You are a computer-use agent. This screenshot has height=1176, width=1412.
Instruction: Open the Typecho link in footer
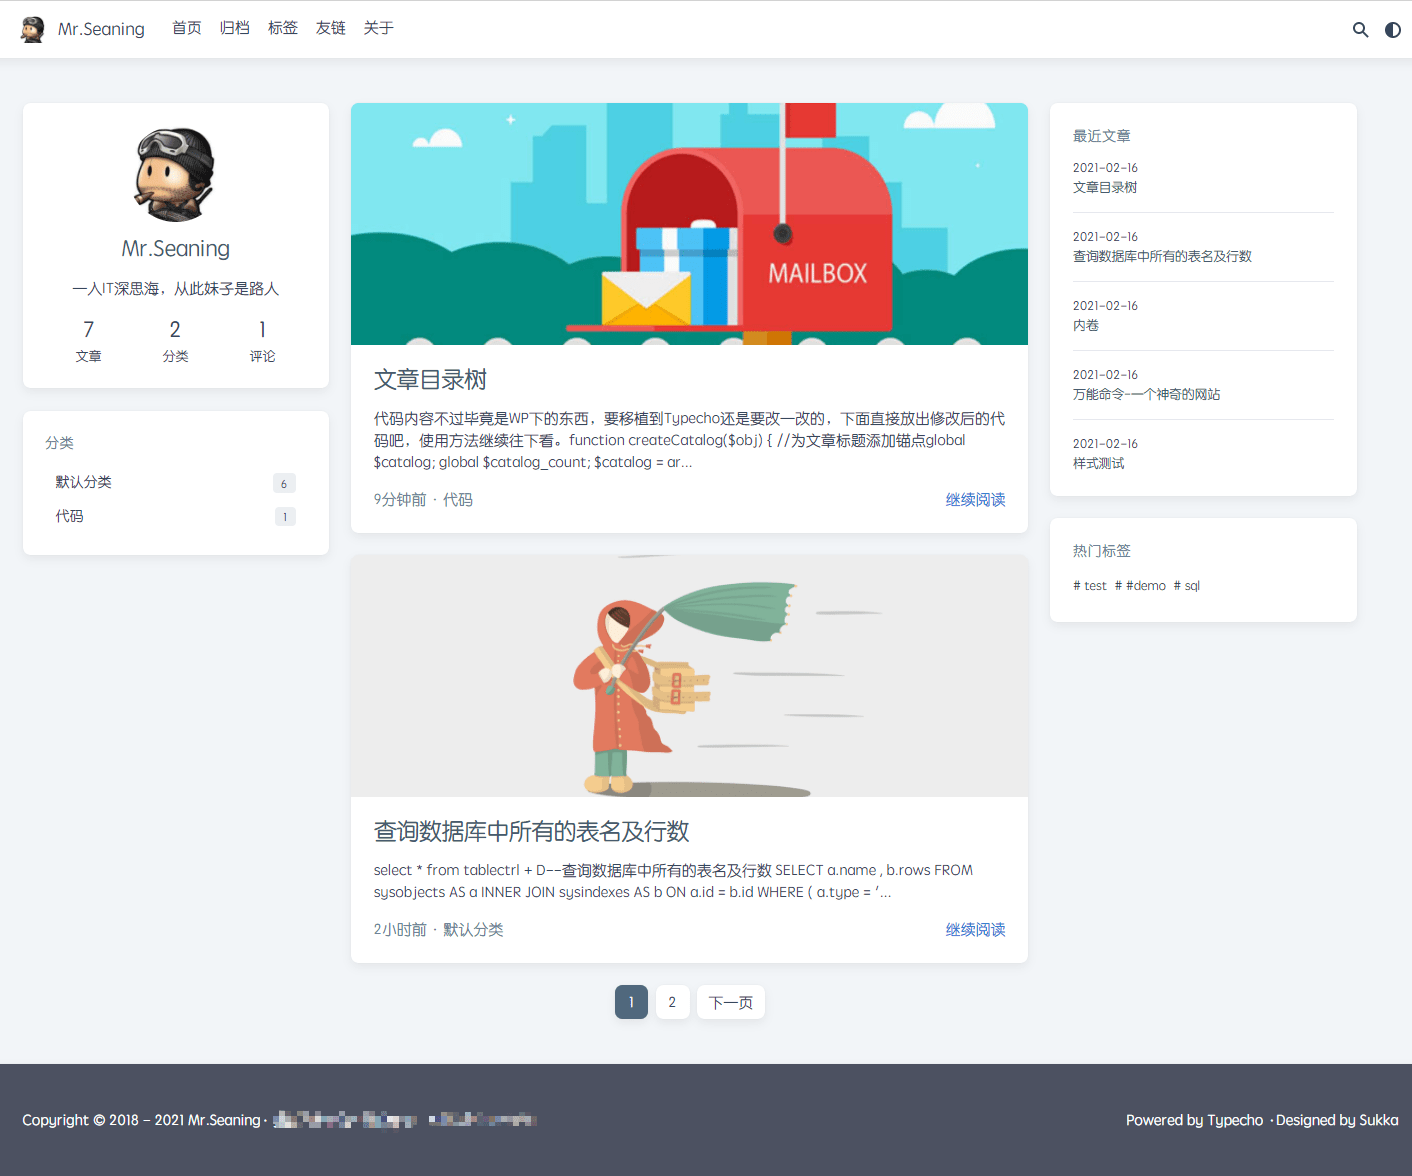click(x=1235, y=1120)
